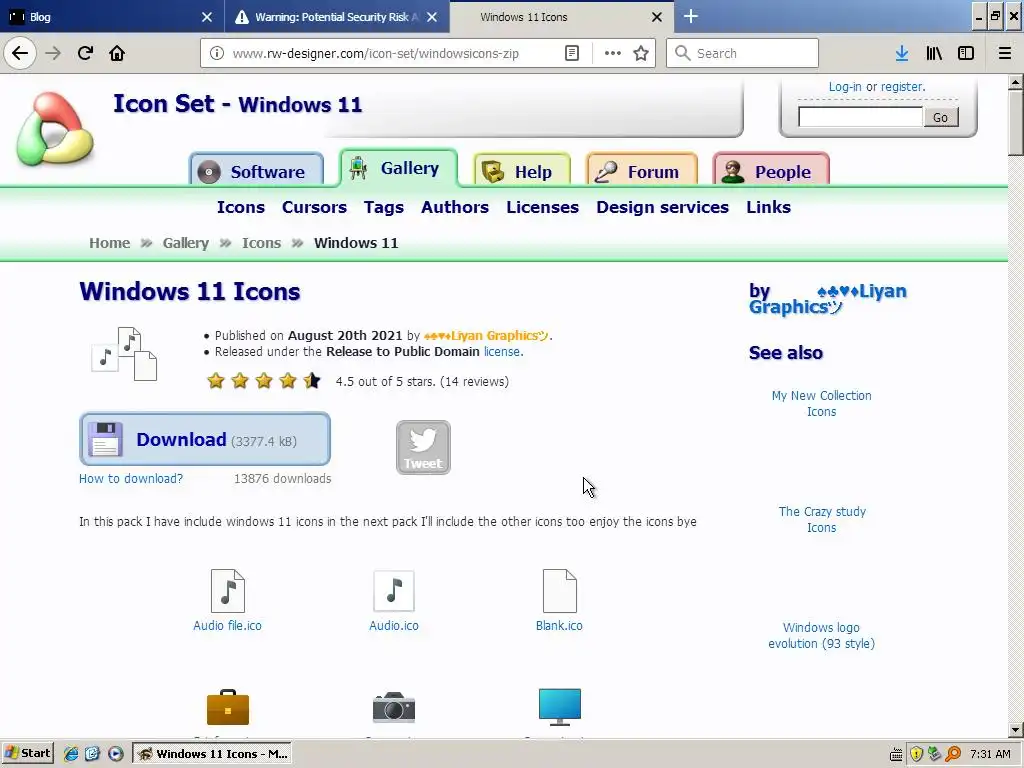Open the computer monitor icon thumbnail
1024x768 pixels.
tap(560, 707)
